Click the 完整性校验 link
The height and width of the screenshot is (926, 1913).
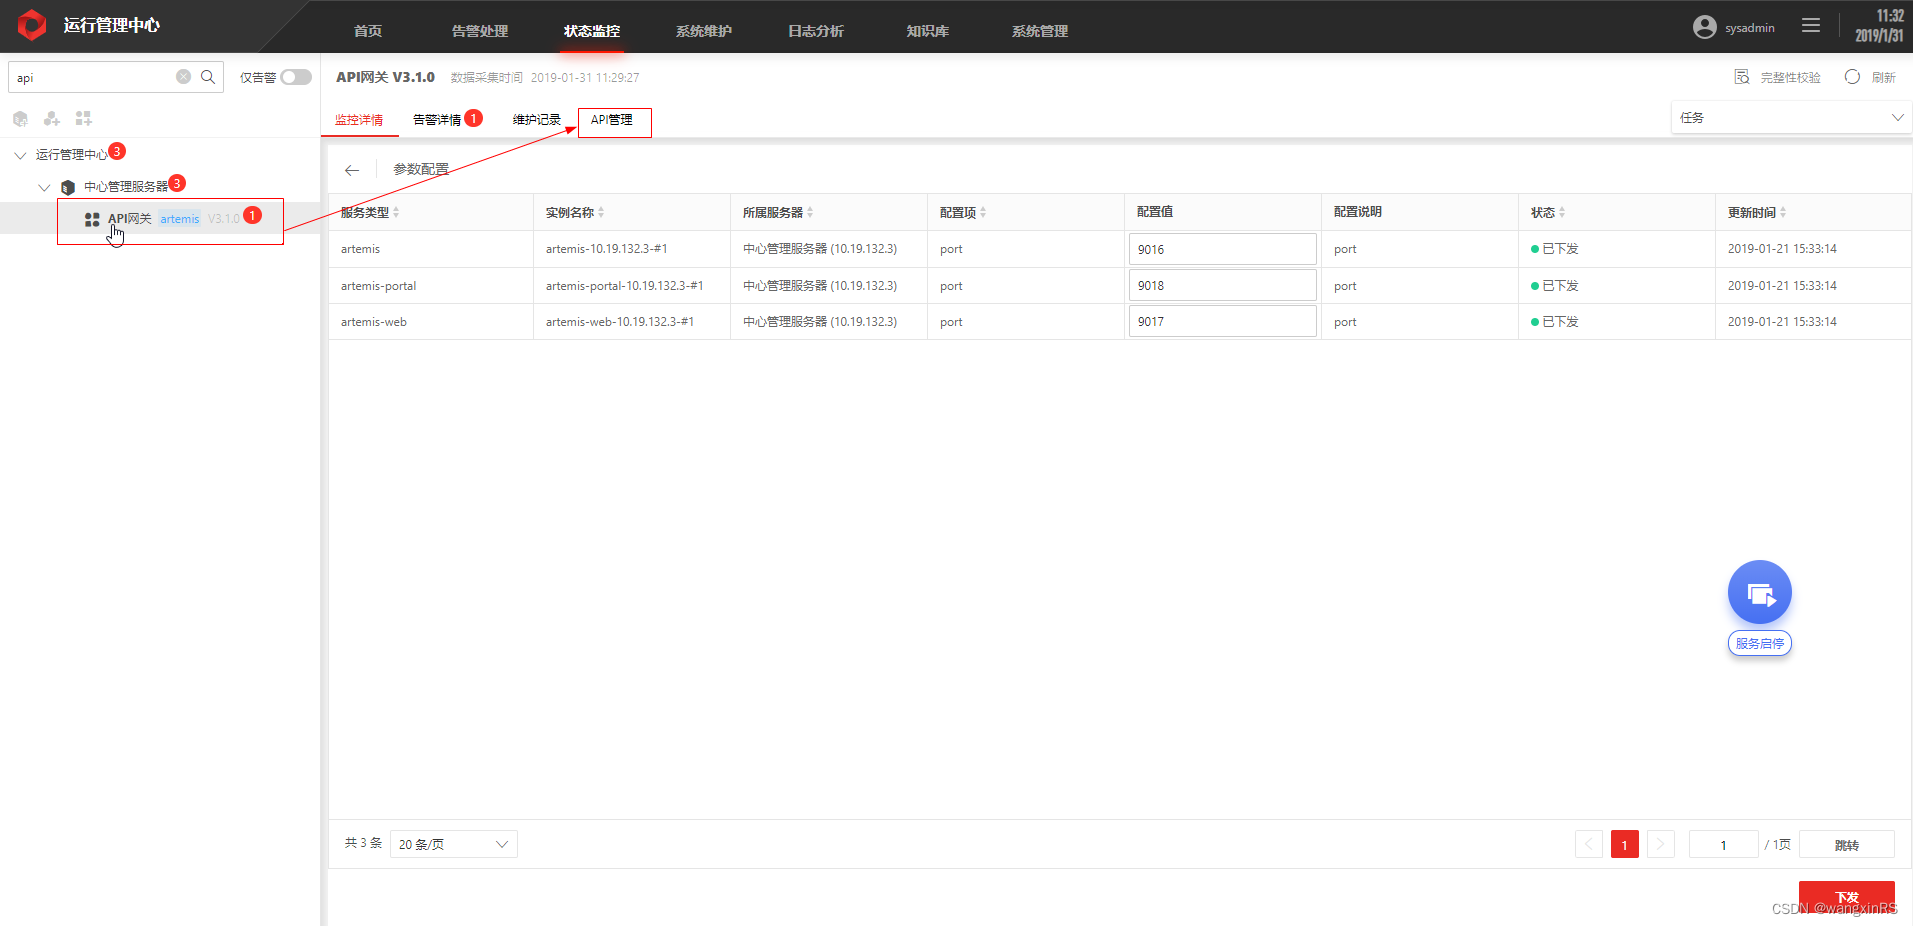pyautogui.click(x=1790, y=77)
